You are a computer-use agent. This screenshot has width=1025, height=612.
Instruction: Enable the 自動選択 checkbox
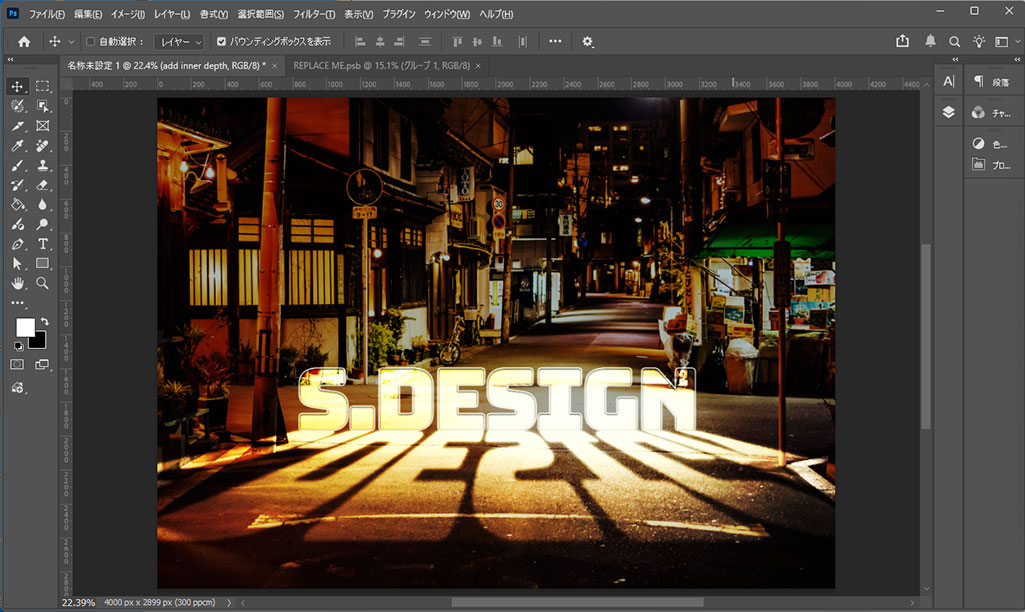[x=91, y=42]
